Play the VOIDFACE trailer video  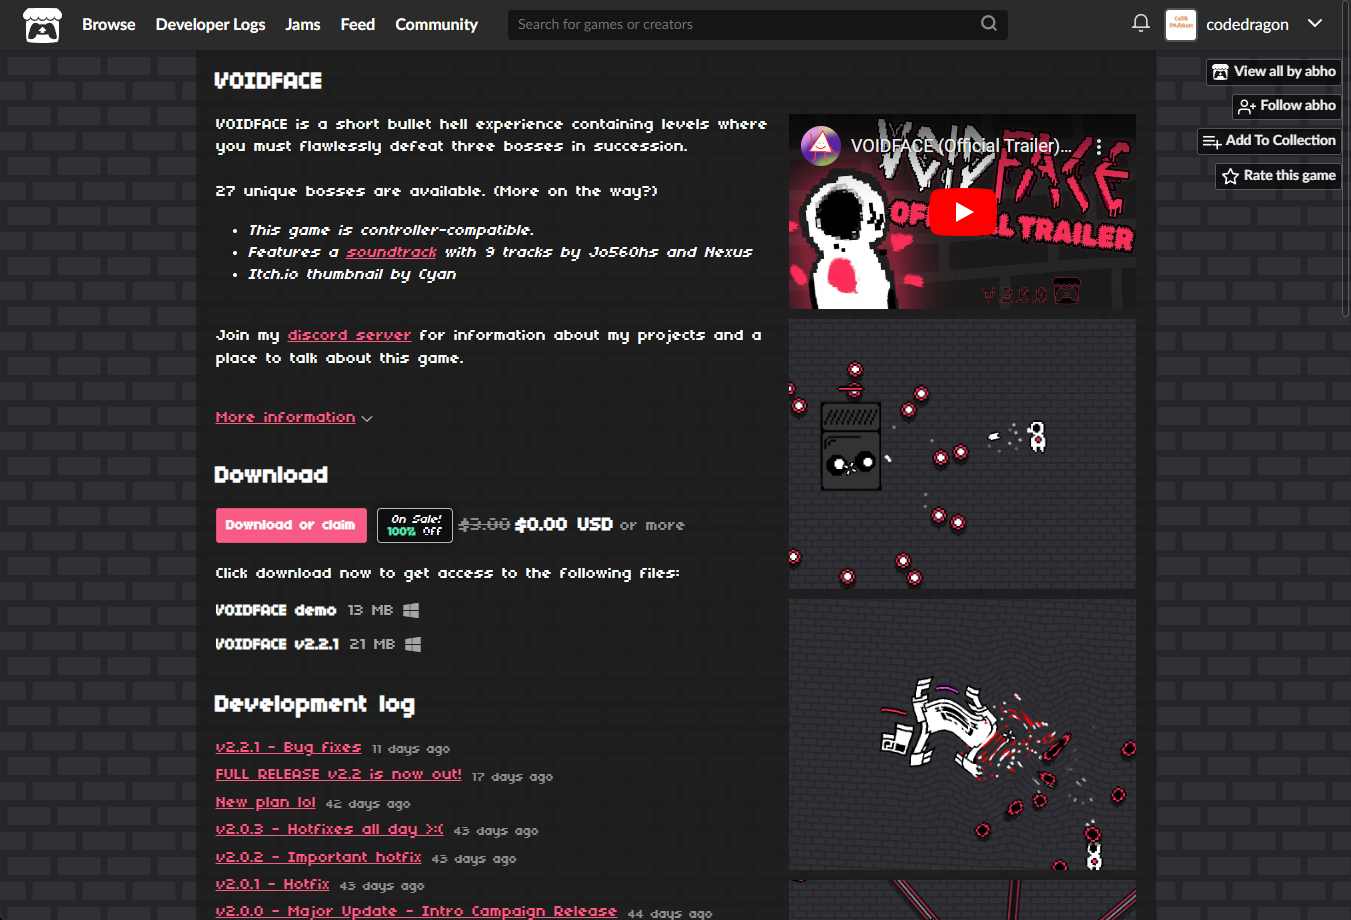point(962,212)
